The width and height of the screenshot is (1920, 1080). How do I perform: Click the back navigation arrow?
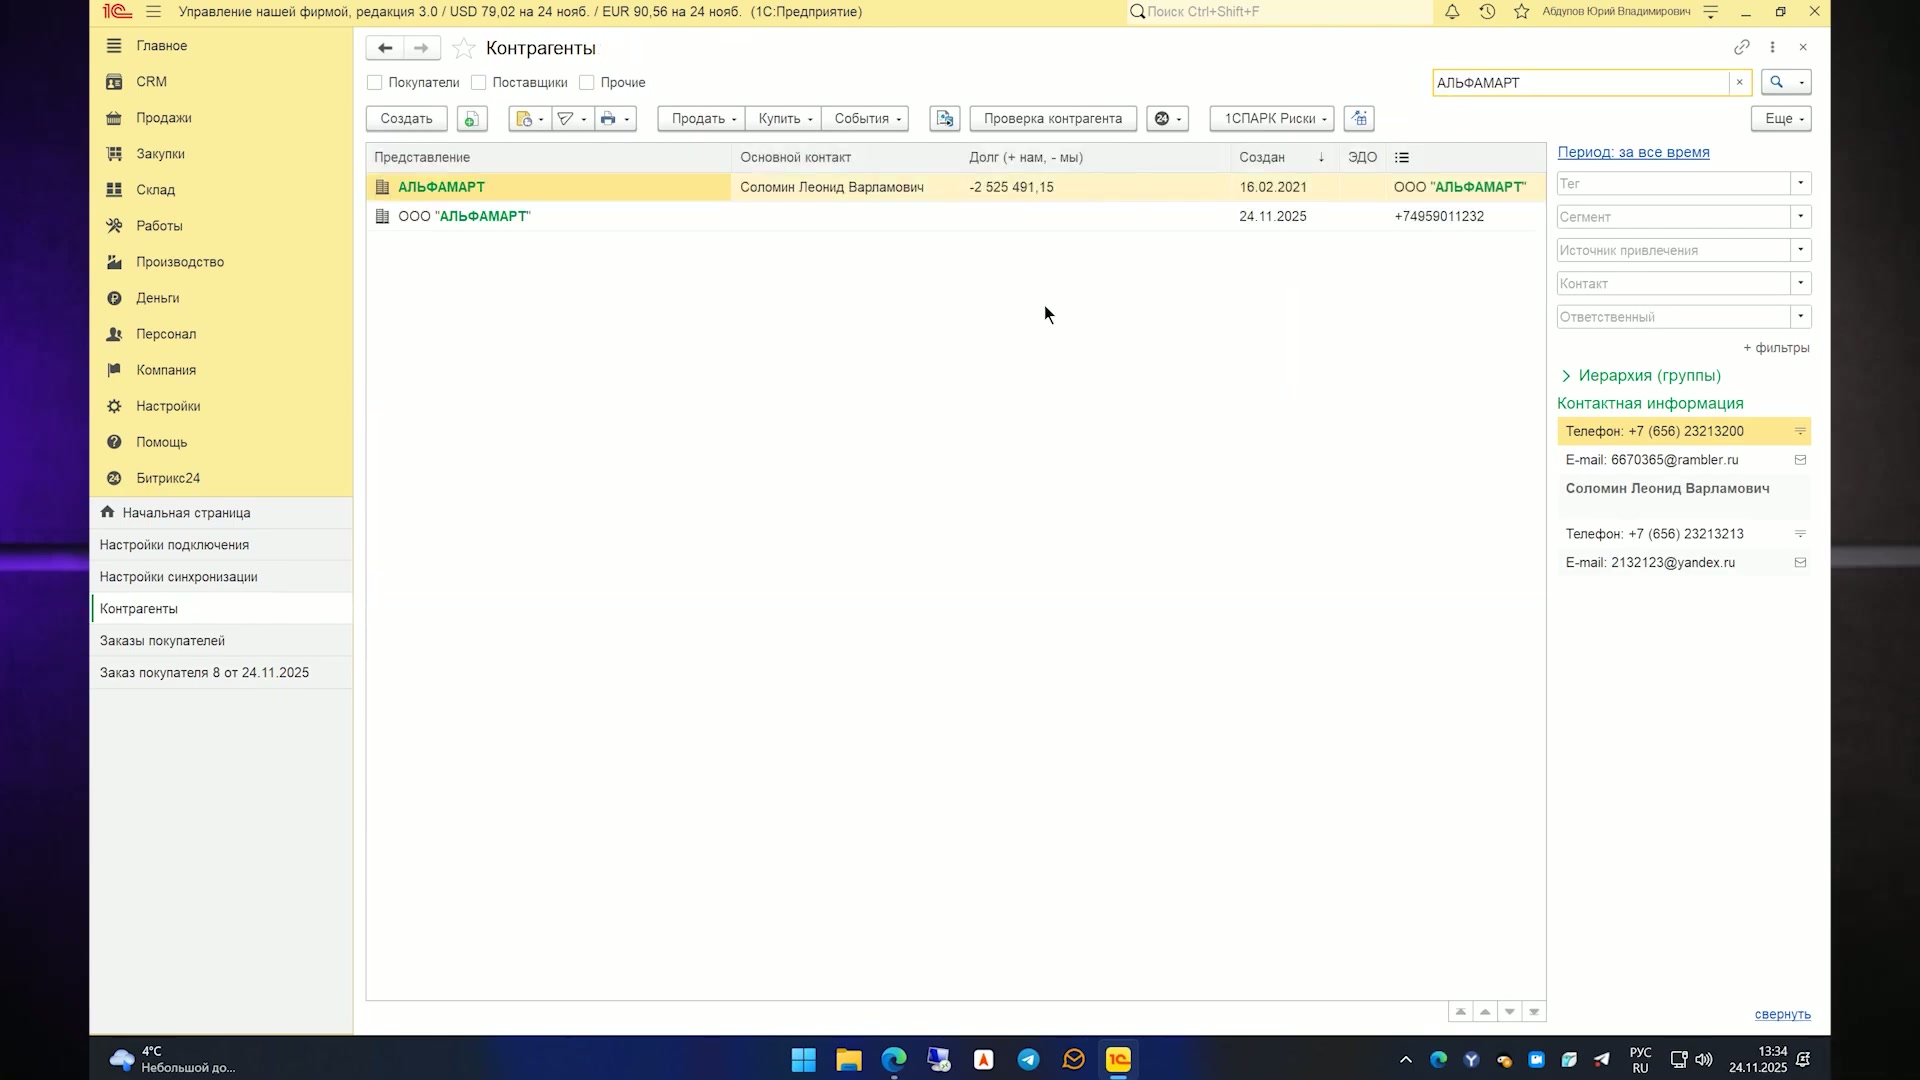click(x=385, y=48)
